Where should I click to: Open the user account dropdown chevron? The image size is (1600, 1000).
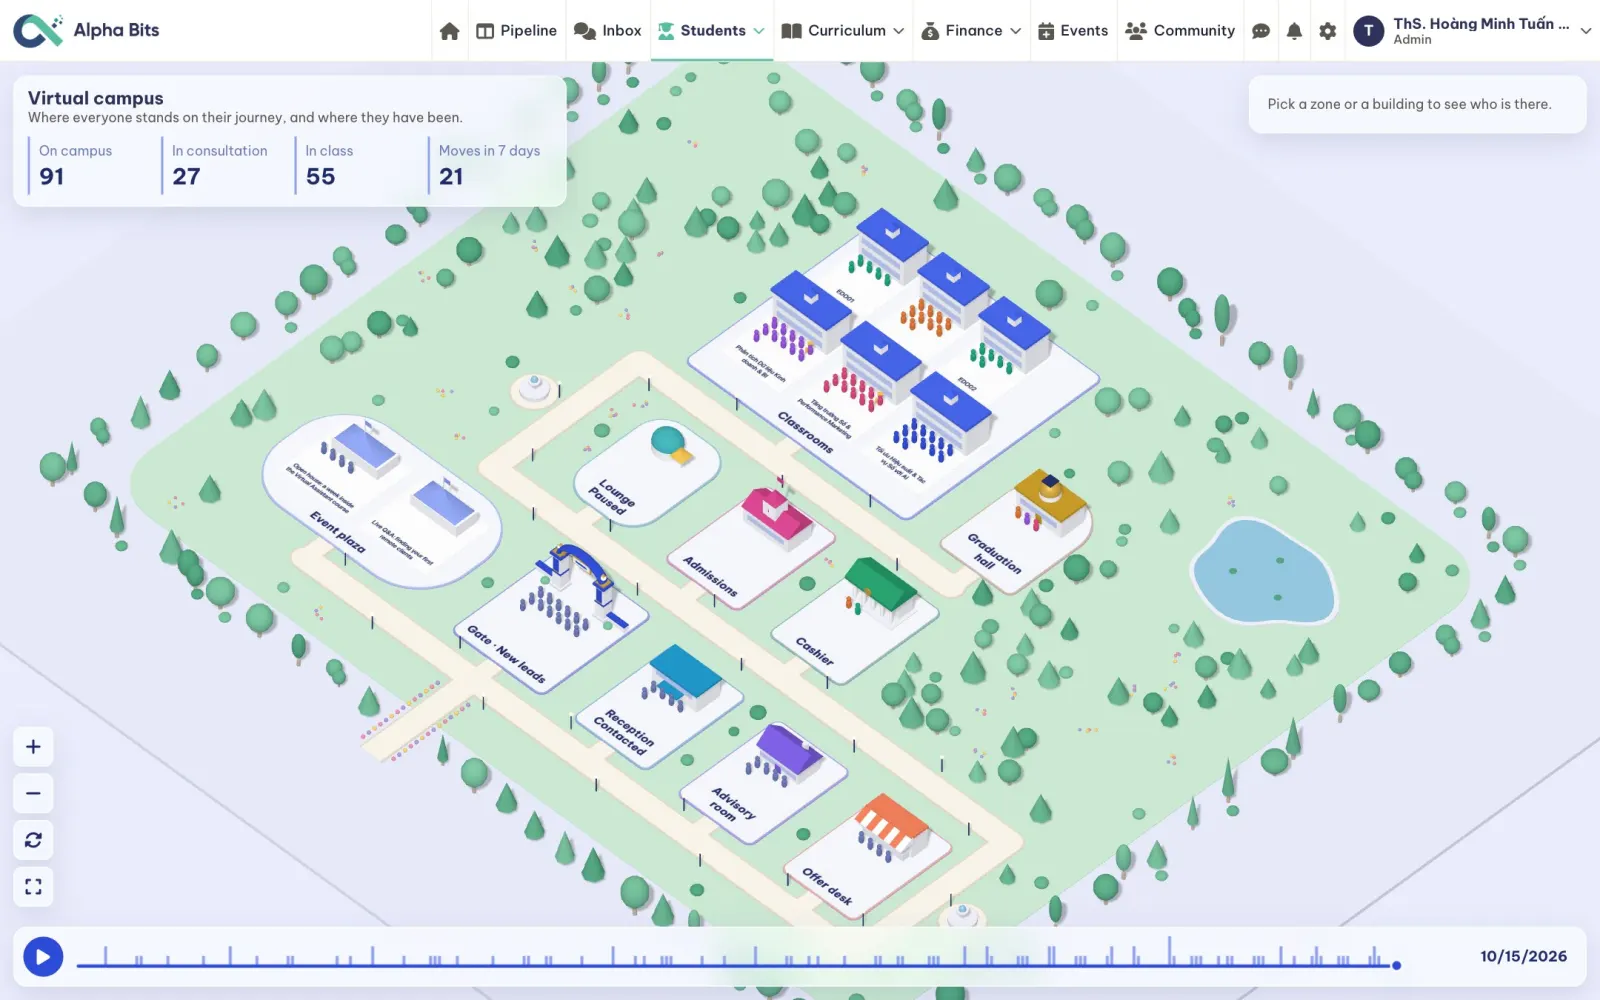pos(1585,31)
